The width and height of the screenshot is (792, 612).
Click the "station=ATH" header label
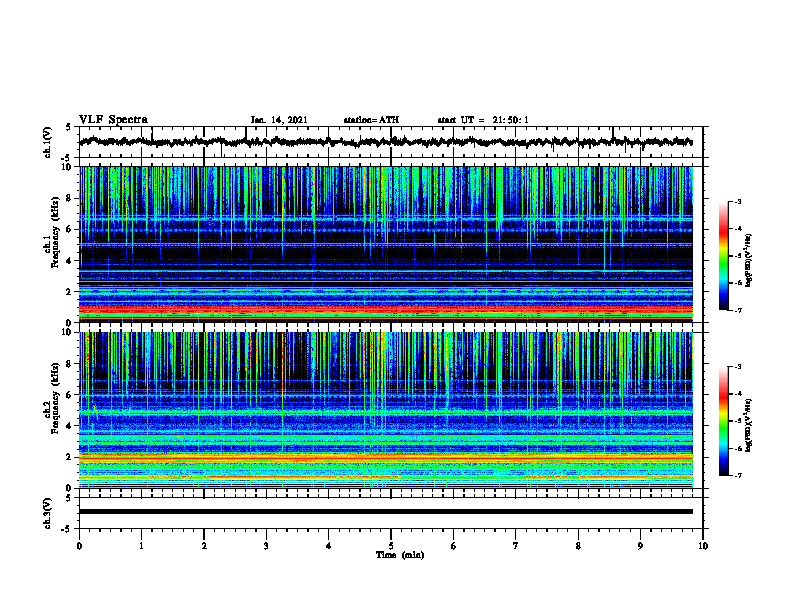point(371,120)
